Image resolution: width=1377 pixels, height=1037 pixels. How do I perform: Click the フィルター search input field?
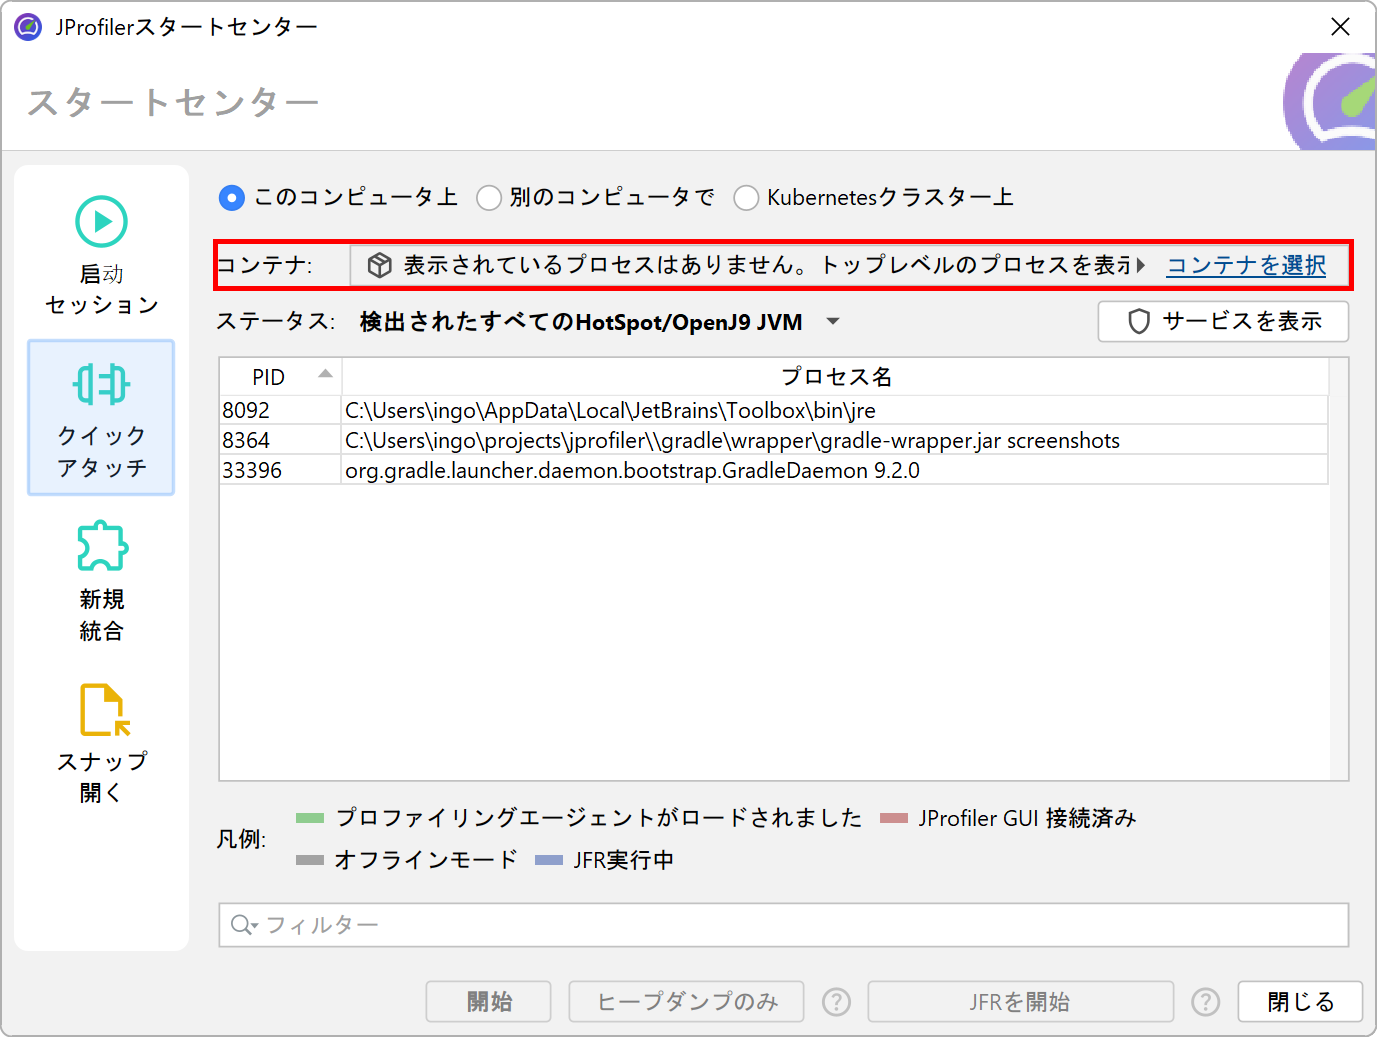click(784, 925)
